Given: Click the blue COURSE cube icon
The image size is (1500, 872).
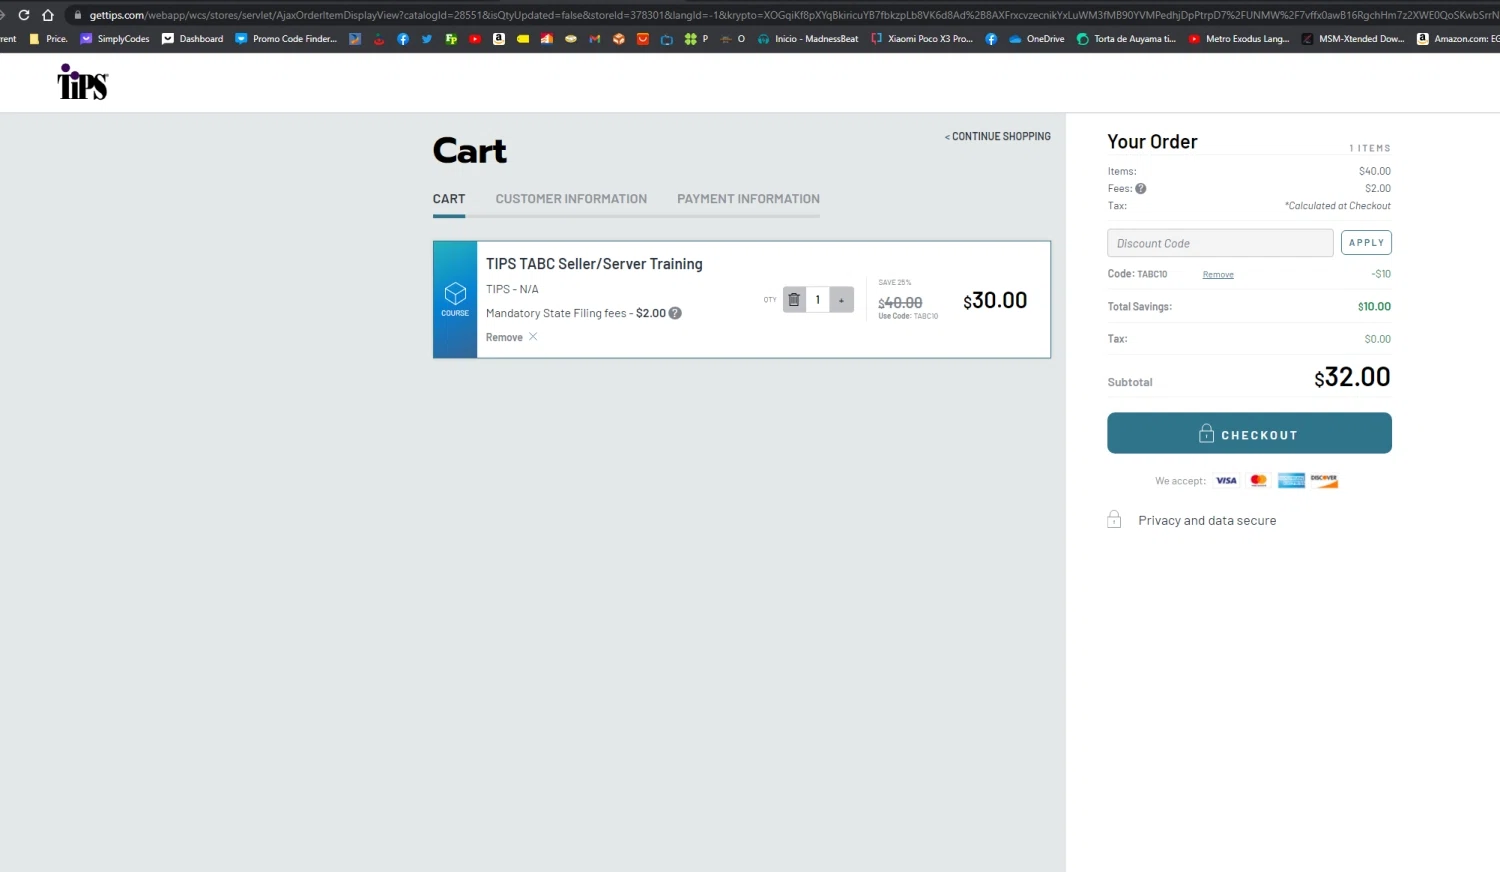Looking at the screenshot, I should [x=455, y=294].
